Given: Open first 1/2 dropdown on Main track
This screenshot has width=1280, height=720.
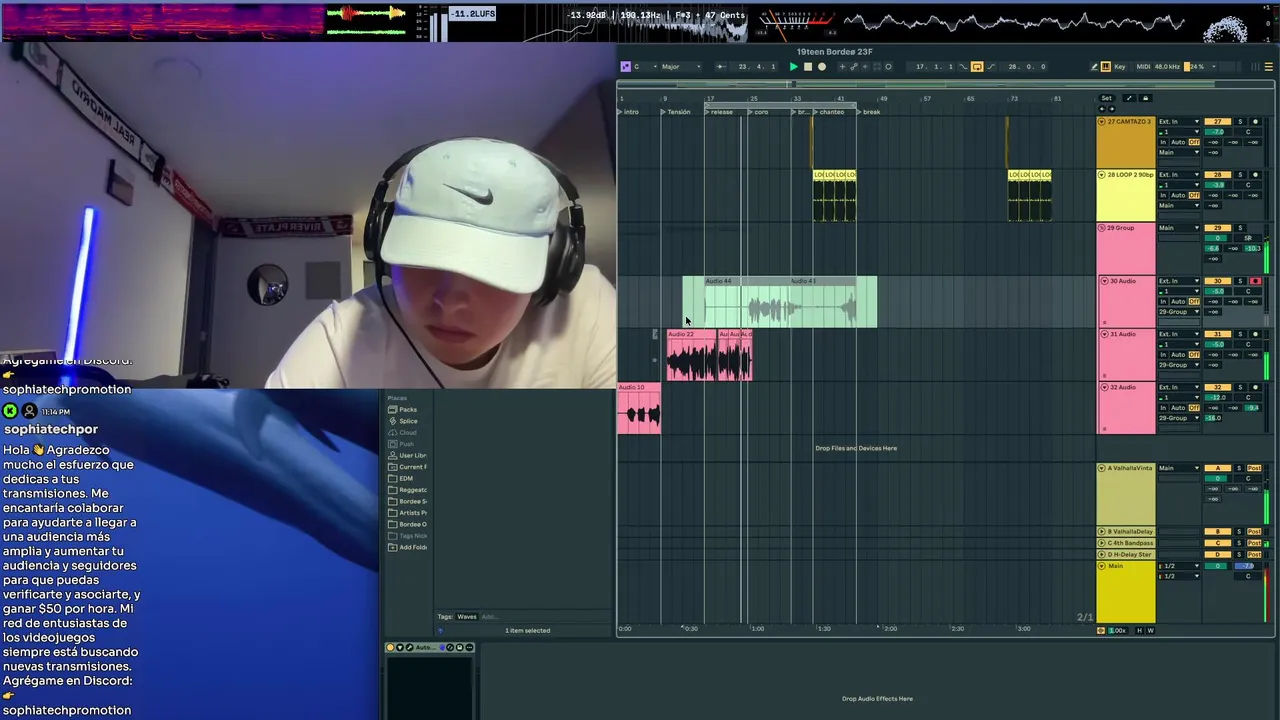Looking at the screenshot, I should [1179, 566].
